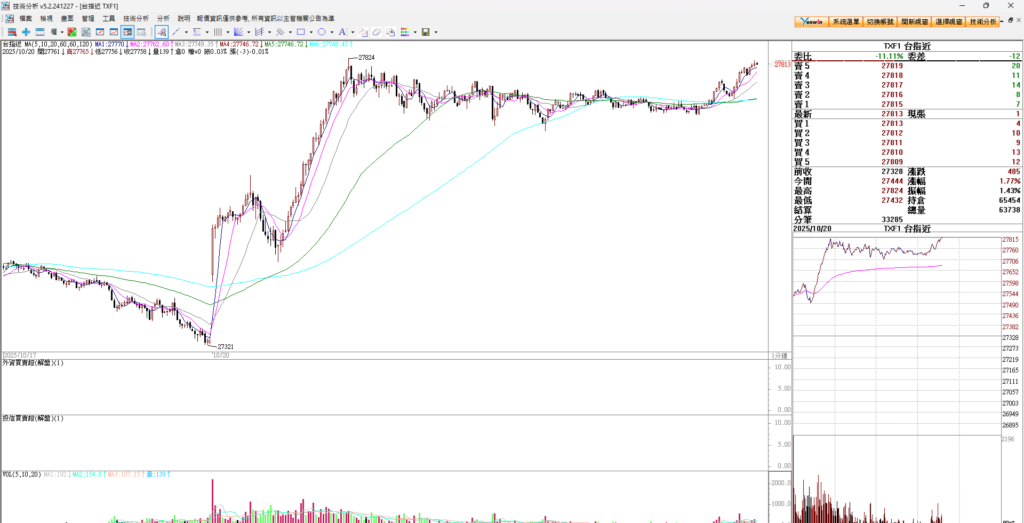
Task: Open the multicolor palette grid icon
Action: [404, 32]
